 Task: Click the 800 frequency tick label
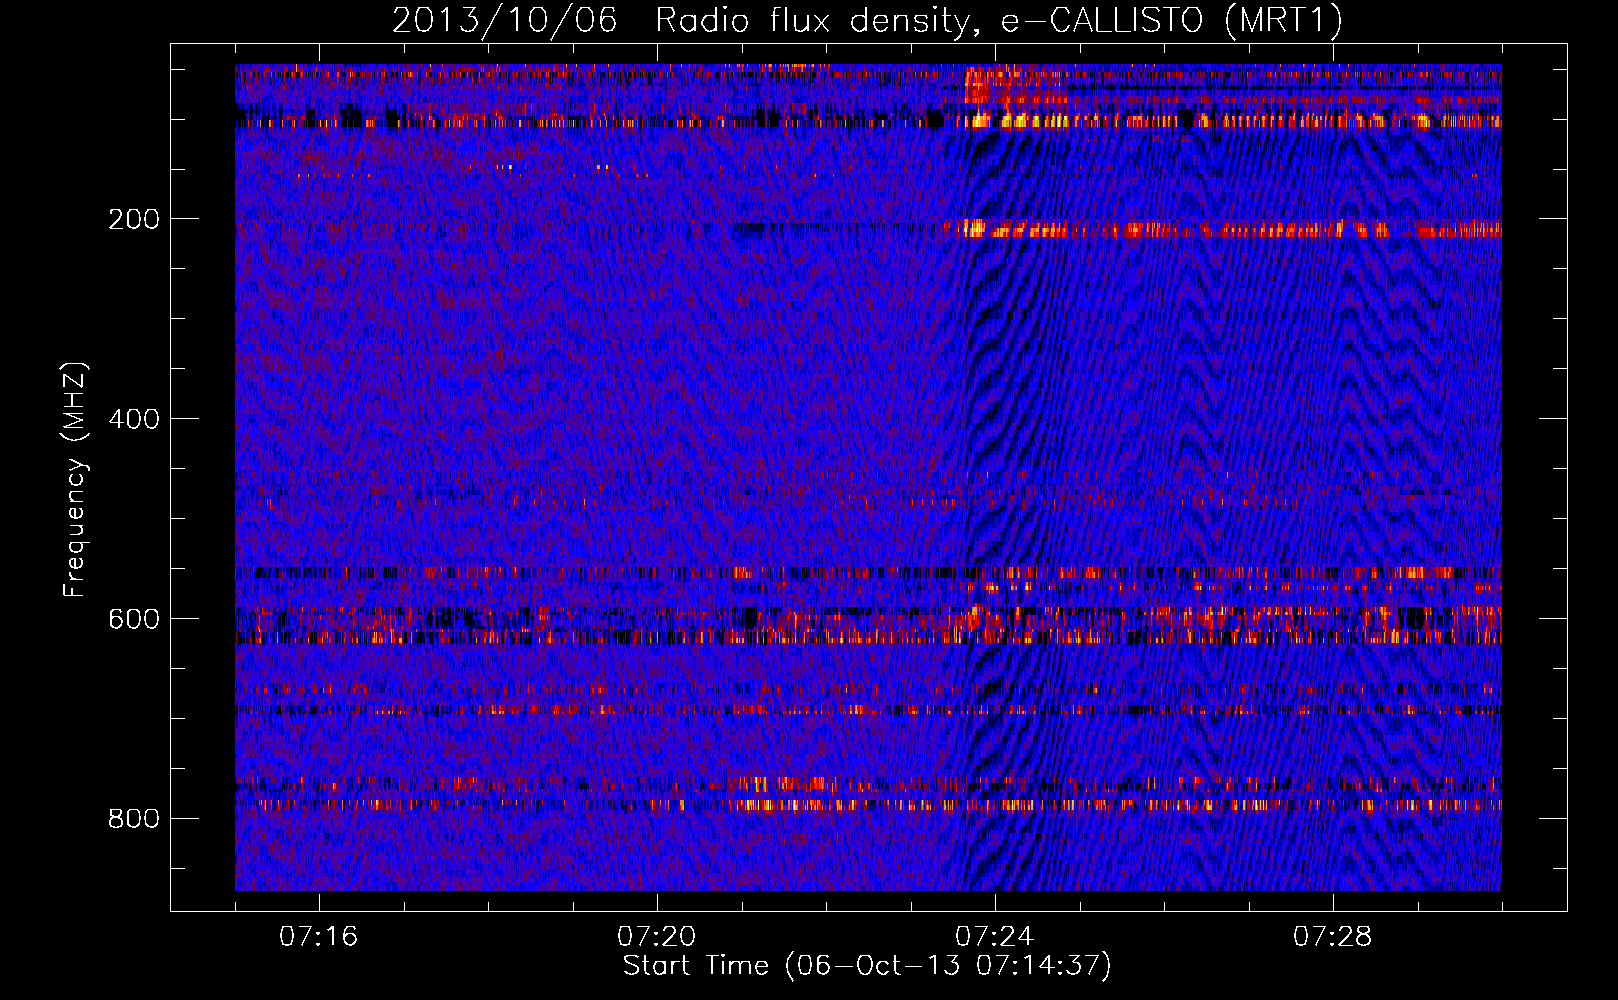(x=134, y=819)
